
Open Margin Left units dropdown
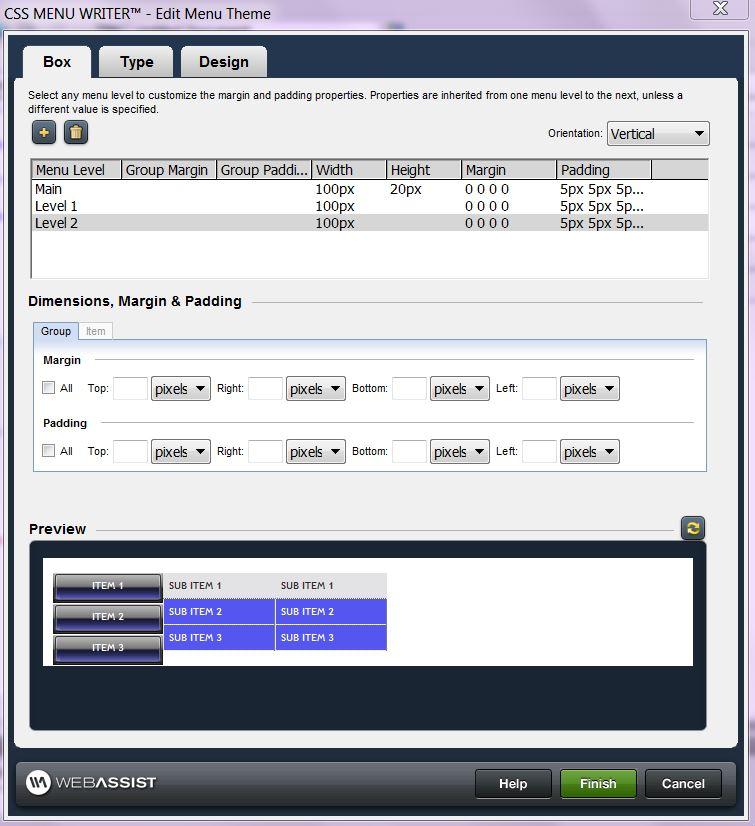590,389
